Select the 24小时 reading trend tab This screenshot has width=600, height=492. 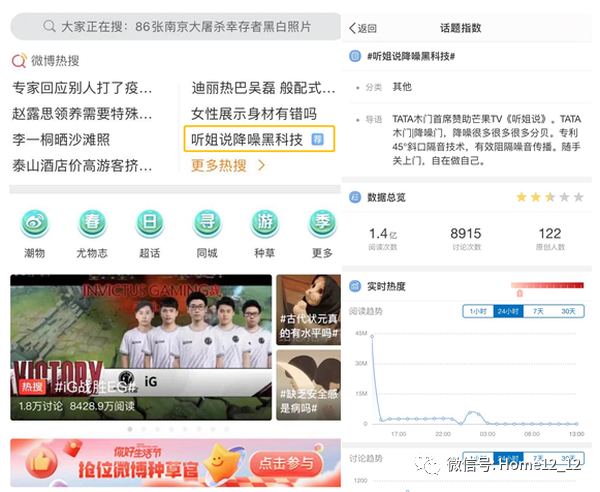tap(508, 311)
